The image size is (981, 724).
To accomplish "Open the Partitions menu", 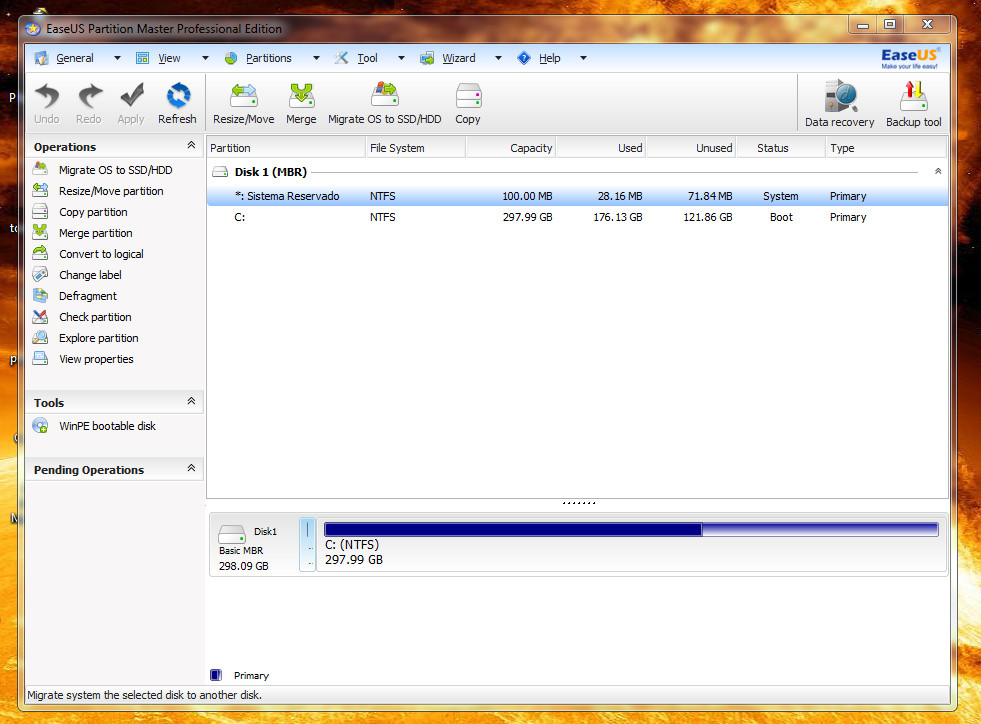I will point(268,58).
